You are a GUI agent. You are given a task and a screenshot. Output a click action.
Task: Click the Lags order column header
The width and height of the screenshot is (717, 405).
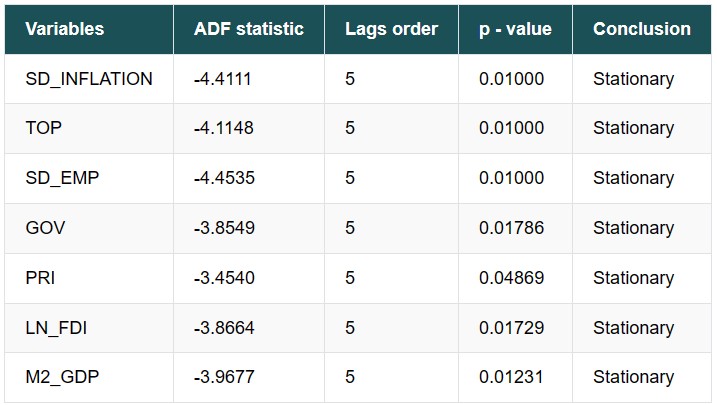[x=391, y=29]
